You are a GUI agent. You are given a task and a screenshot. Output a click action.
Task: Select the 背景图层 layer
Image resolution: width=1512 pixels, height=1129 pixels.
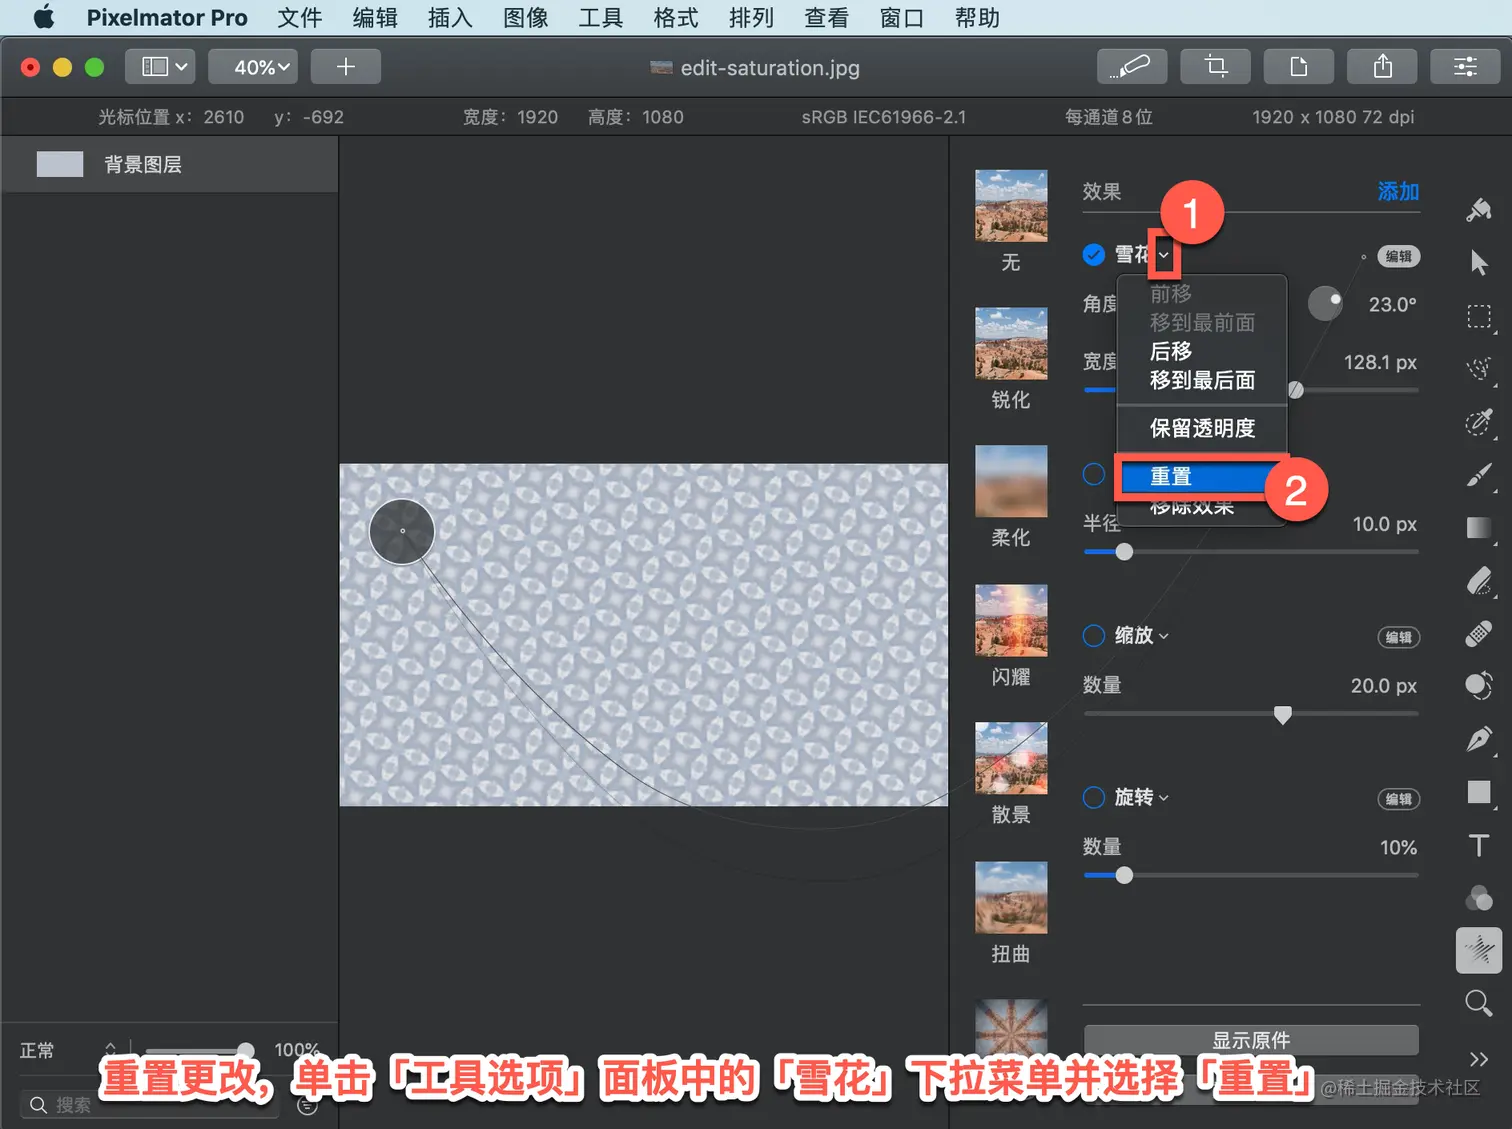click(x=170, y=164)
